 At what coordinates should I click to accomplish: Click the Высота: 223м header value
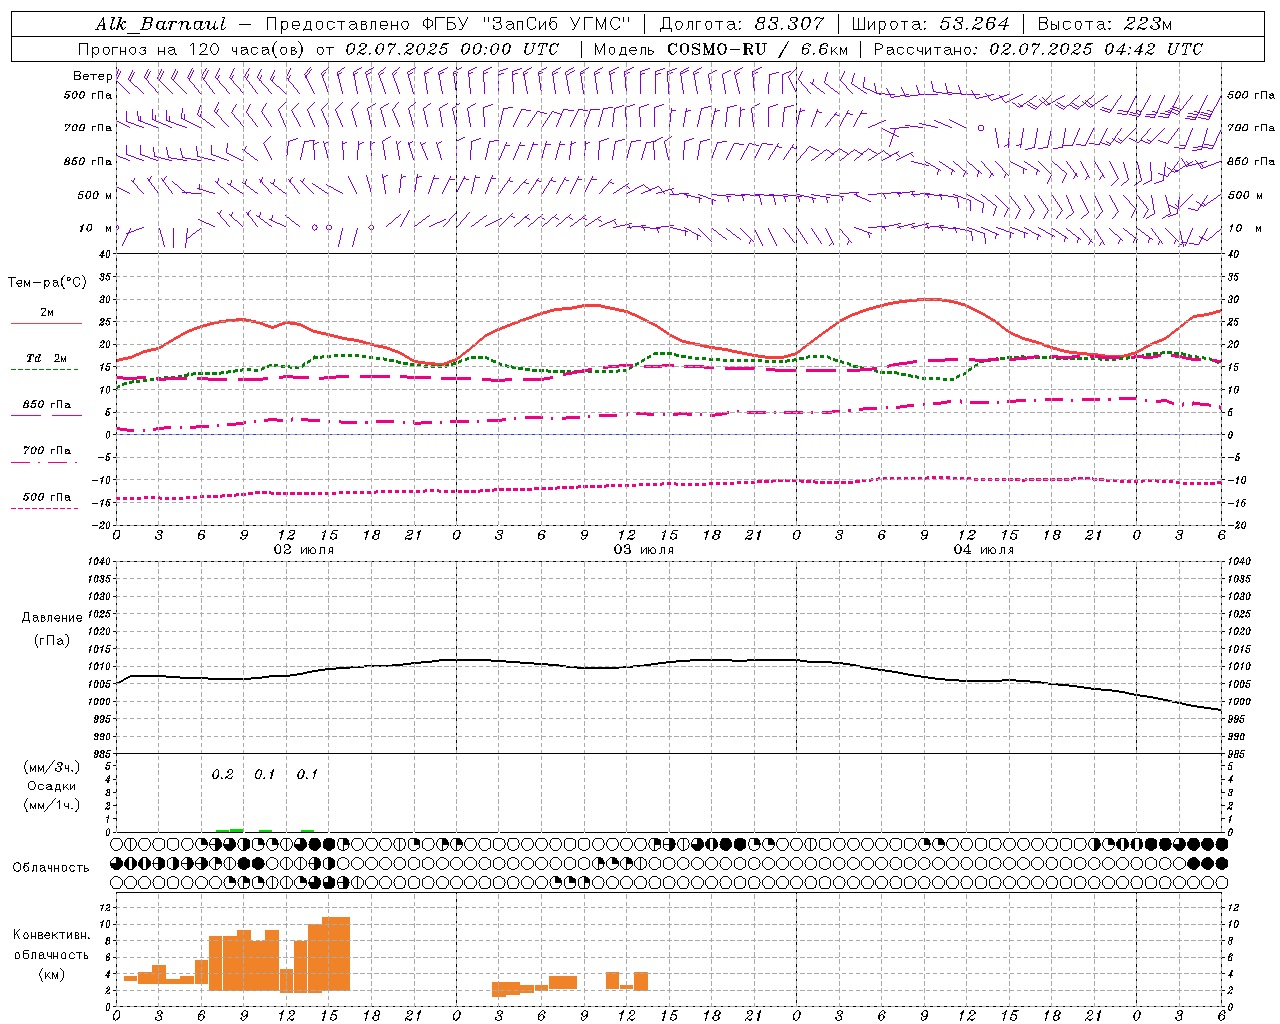[x=1104, y=24]
